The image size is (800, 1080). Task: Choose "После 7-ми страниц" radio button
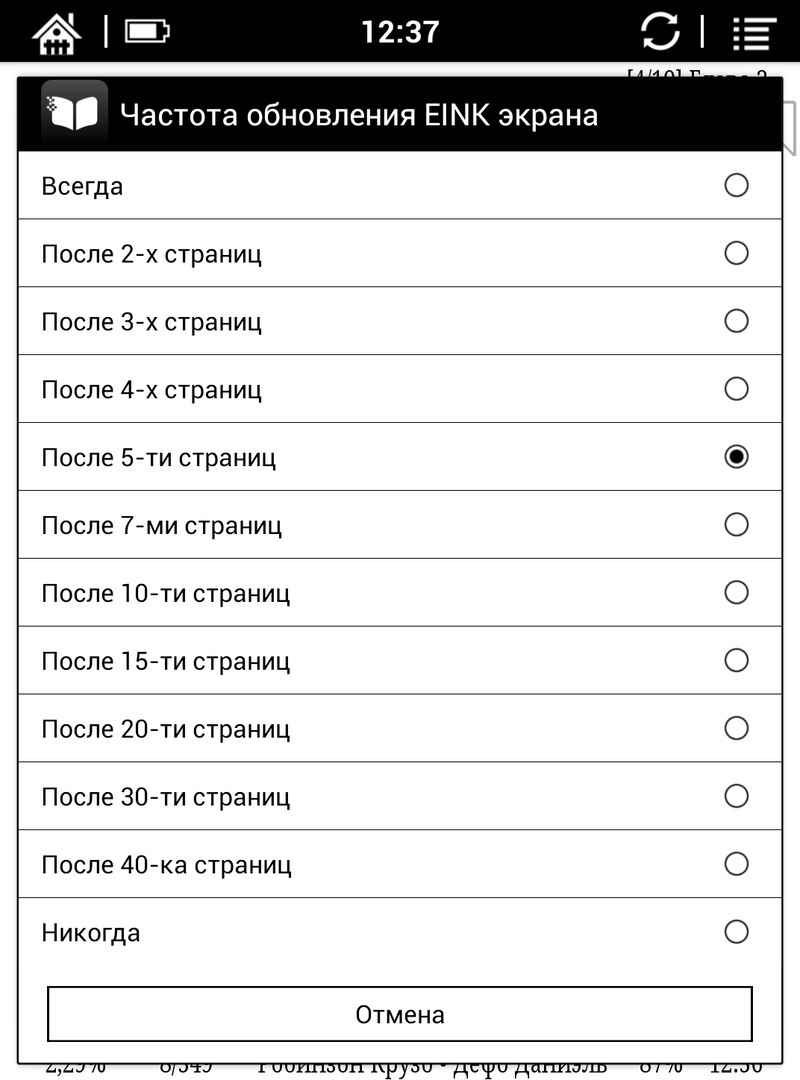pyautogui.click(x=736, y=525)
